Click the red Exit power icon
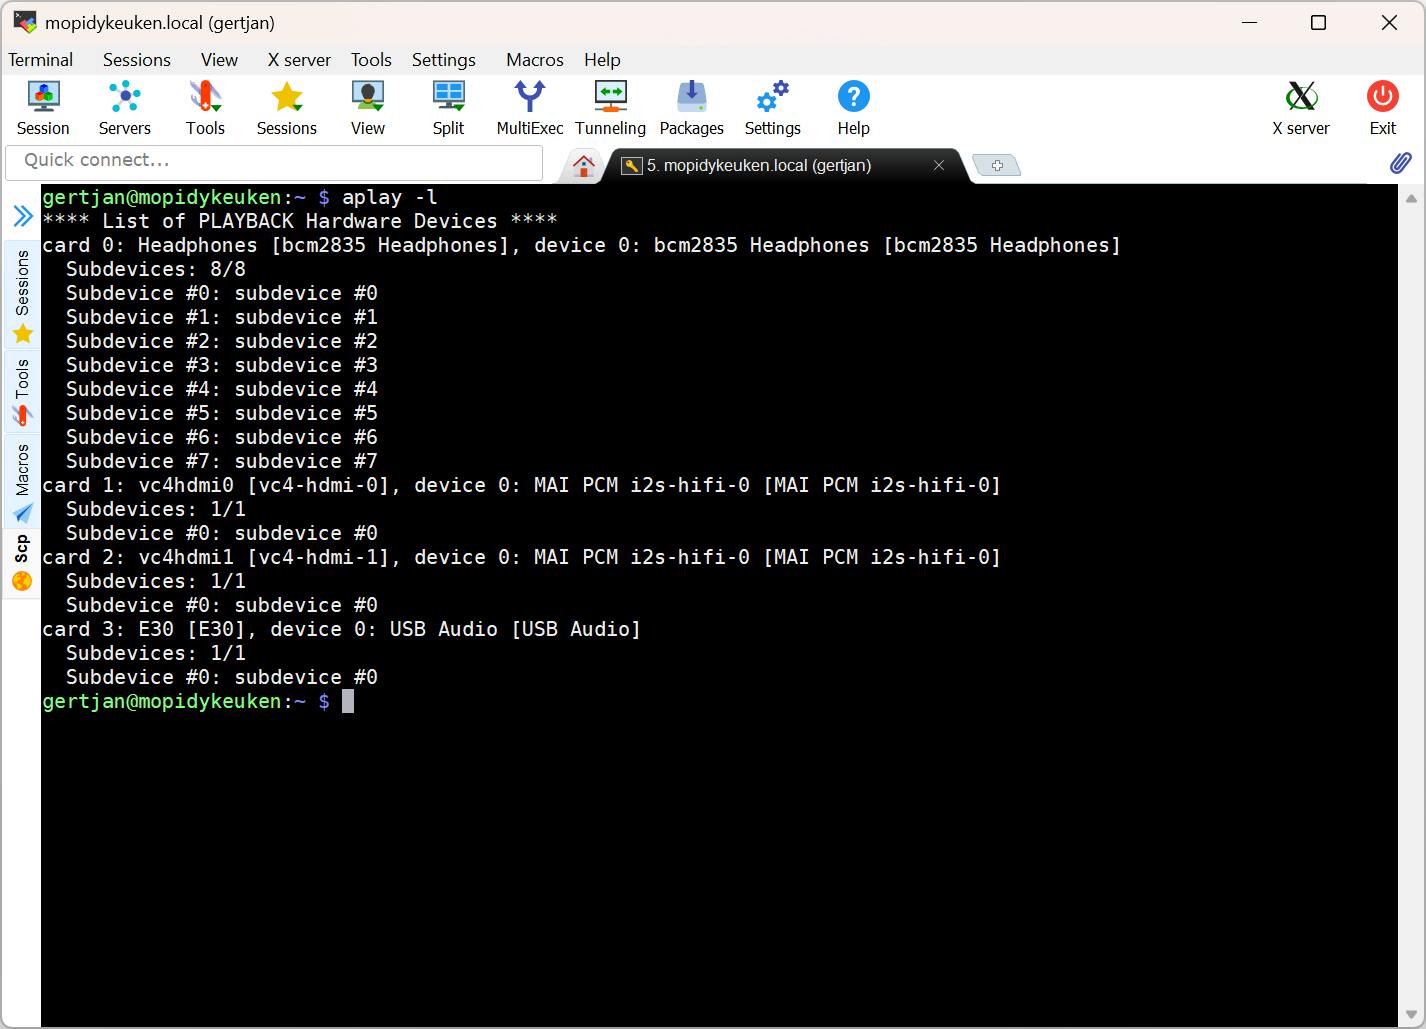The height and width of the screenshot is (1029, 1426). [x=1383, y=108]
